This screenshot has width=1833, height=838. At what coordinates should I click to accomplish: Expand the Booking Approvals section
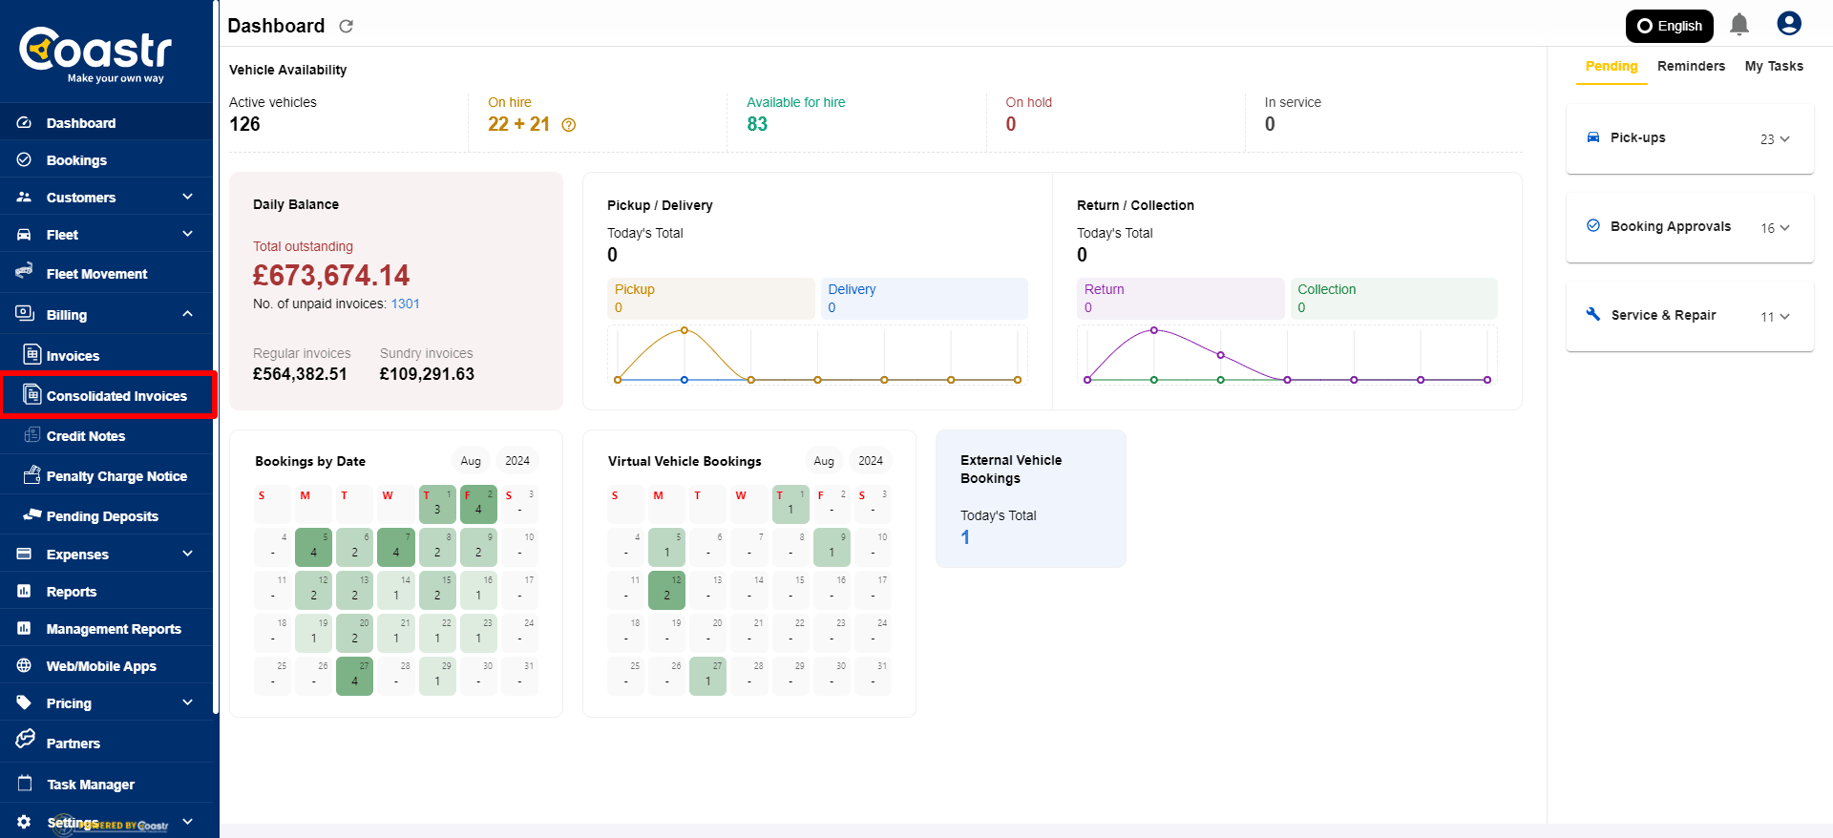tap(1784, 228)
